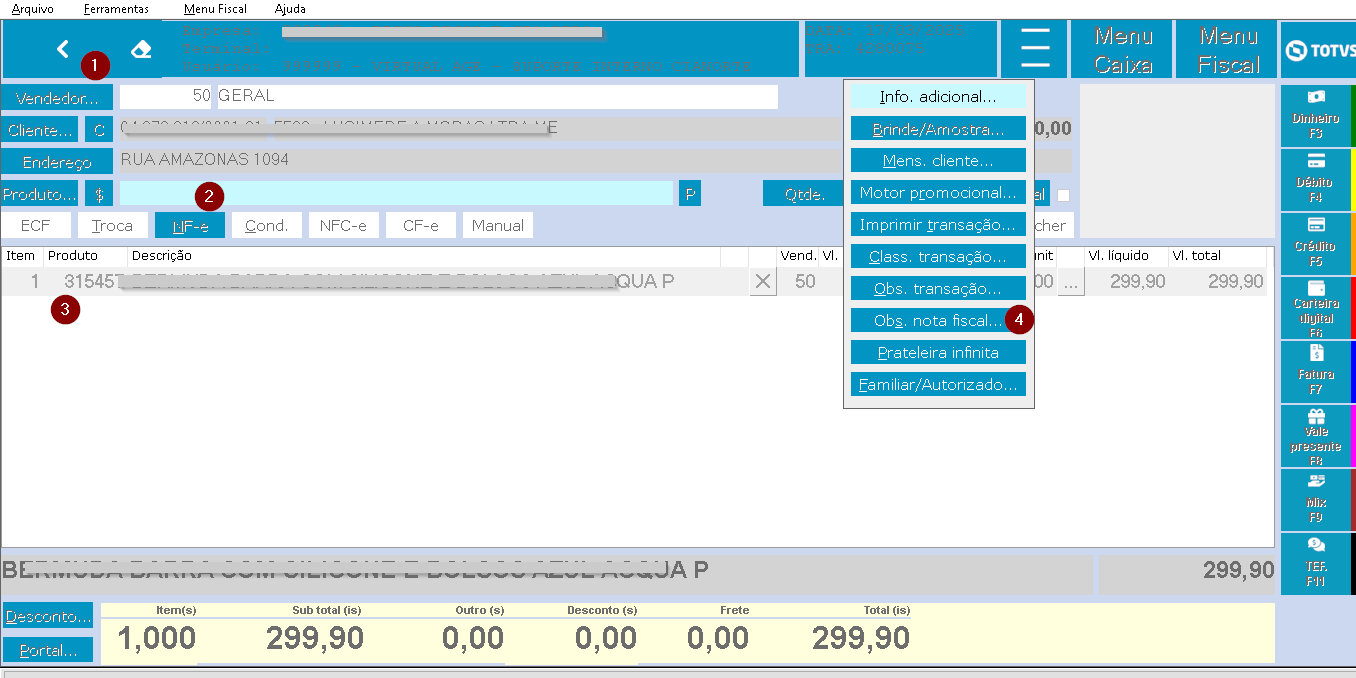This screenshot has height=678, width=1356.
Task: Select Crédito F5 payment
Action: click(x=1315, y=243)
